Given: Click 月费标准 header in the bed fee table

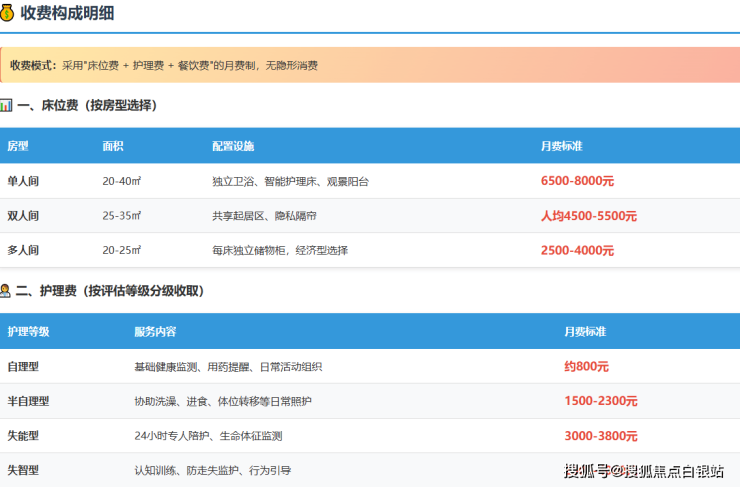Looking at the screenshot, I should coord(561,146).
